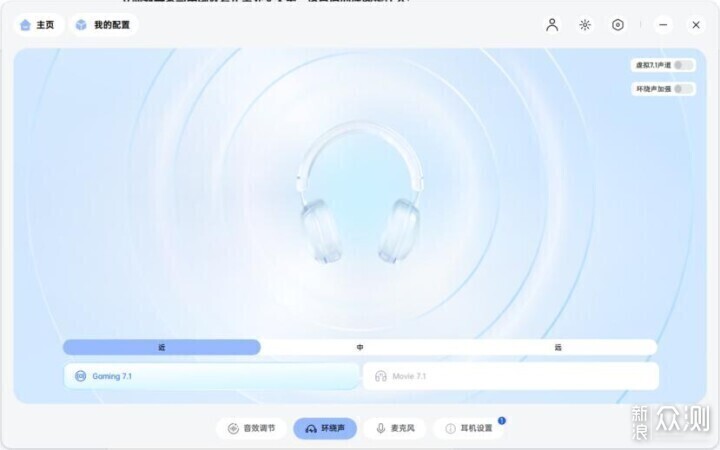The image size is (720, 450).
Task: Select the 中 distance option
Action: click(360, 347)
